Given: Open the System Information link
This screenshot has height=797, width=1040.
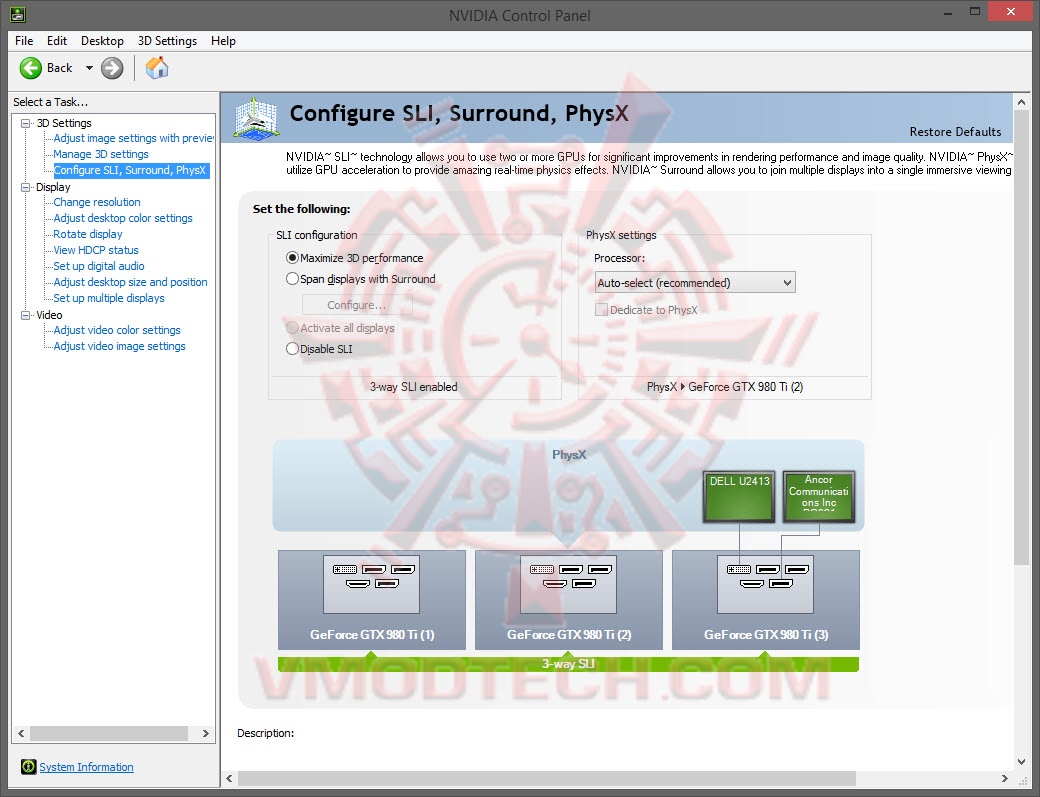Looking at the screenshot, I should (x=86, y=767).
